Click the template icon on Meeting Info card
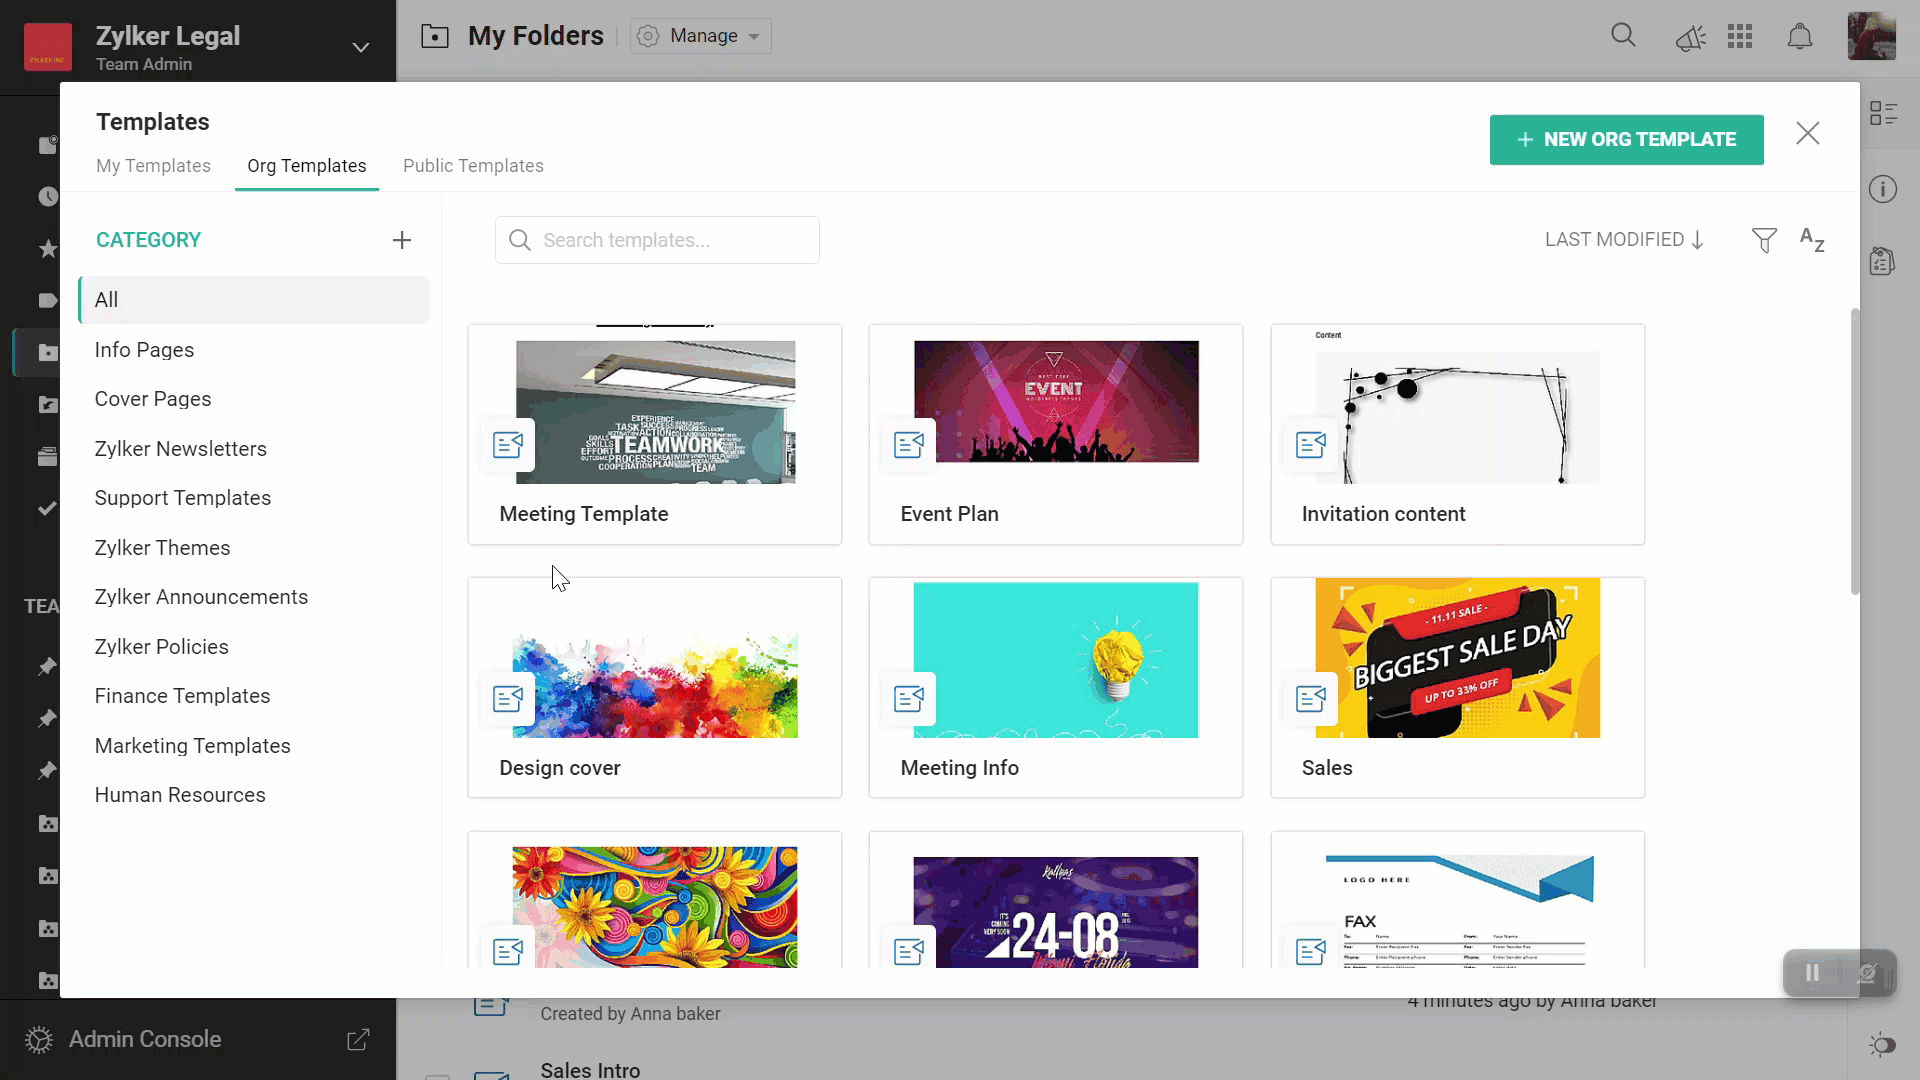 [909, 698]
